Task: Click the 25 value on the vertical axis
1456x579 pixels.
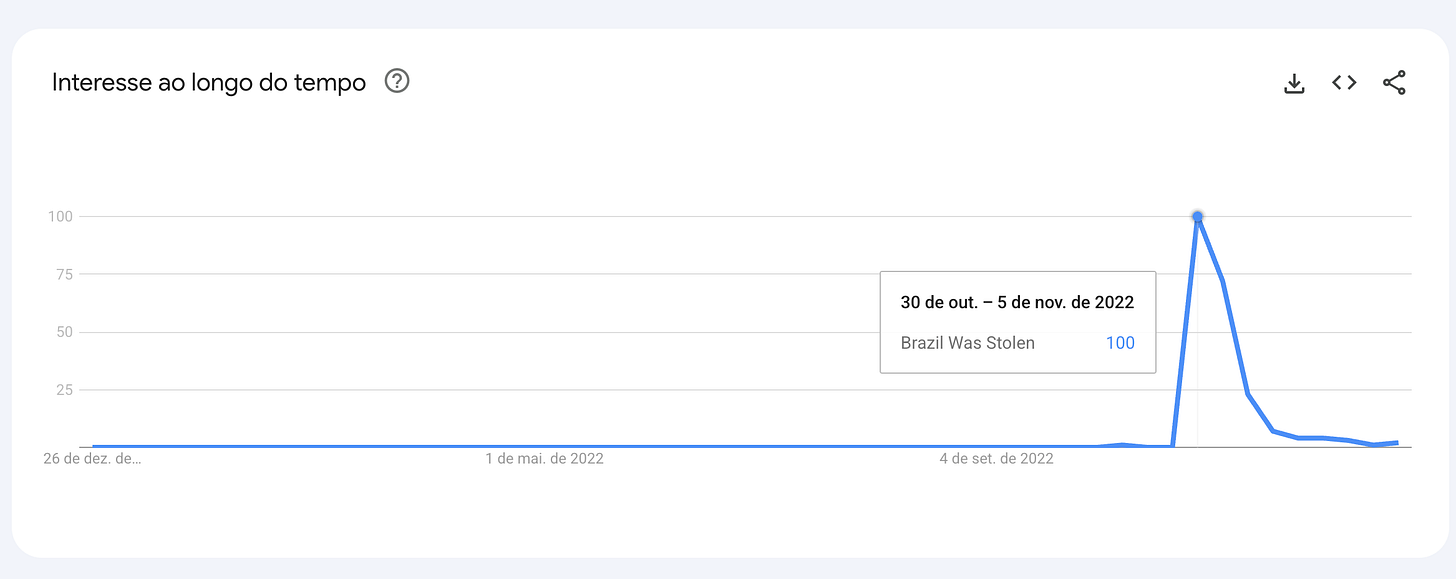Action: click(x=67, y=389)
